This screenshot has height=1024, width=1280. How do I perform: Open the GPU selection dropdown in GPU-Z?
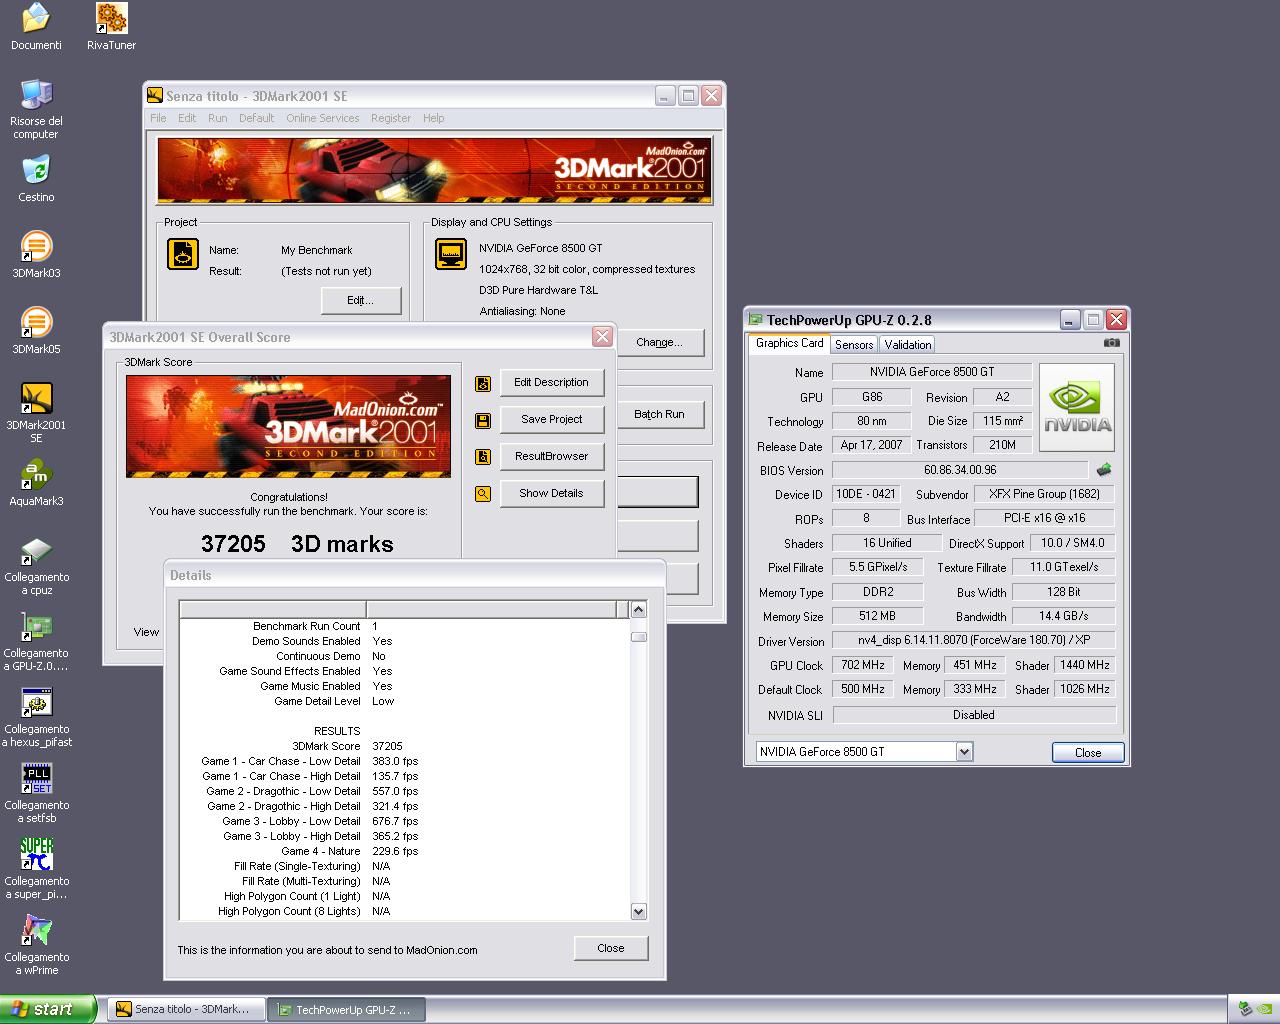[964, 752]
